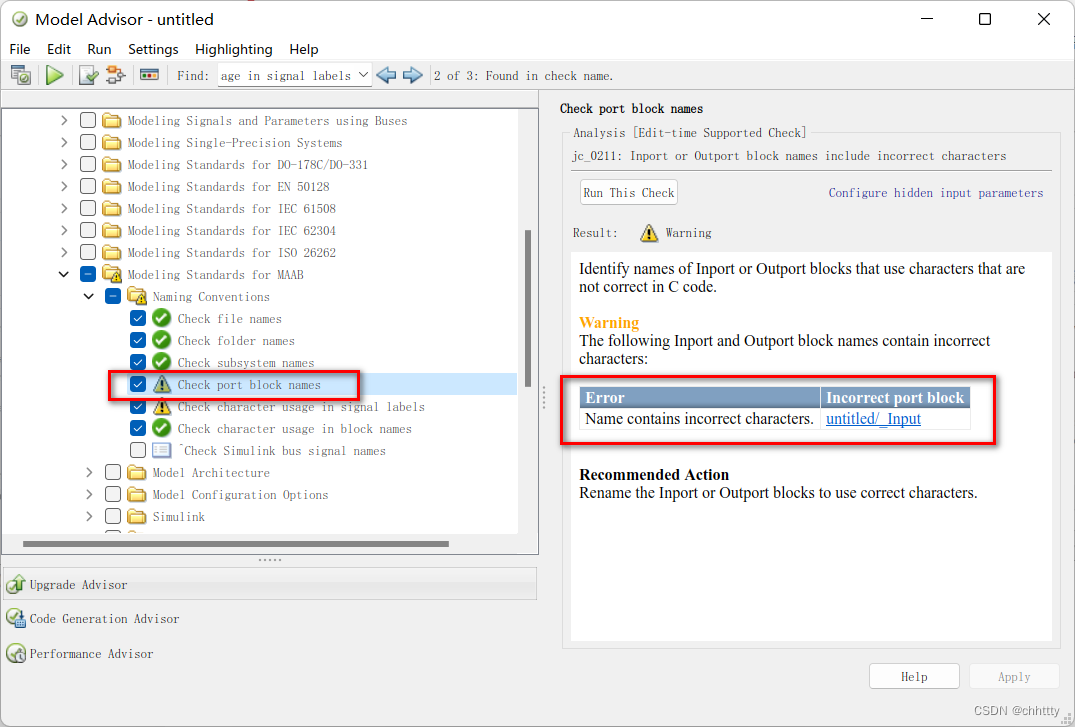The width and height of the screenshot is (1075, 727).
Task: Uncheck the Check folder names checkbox
Action: pyautogui.click(x=138, y=340)
